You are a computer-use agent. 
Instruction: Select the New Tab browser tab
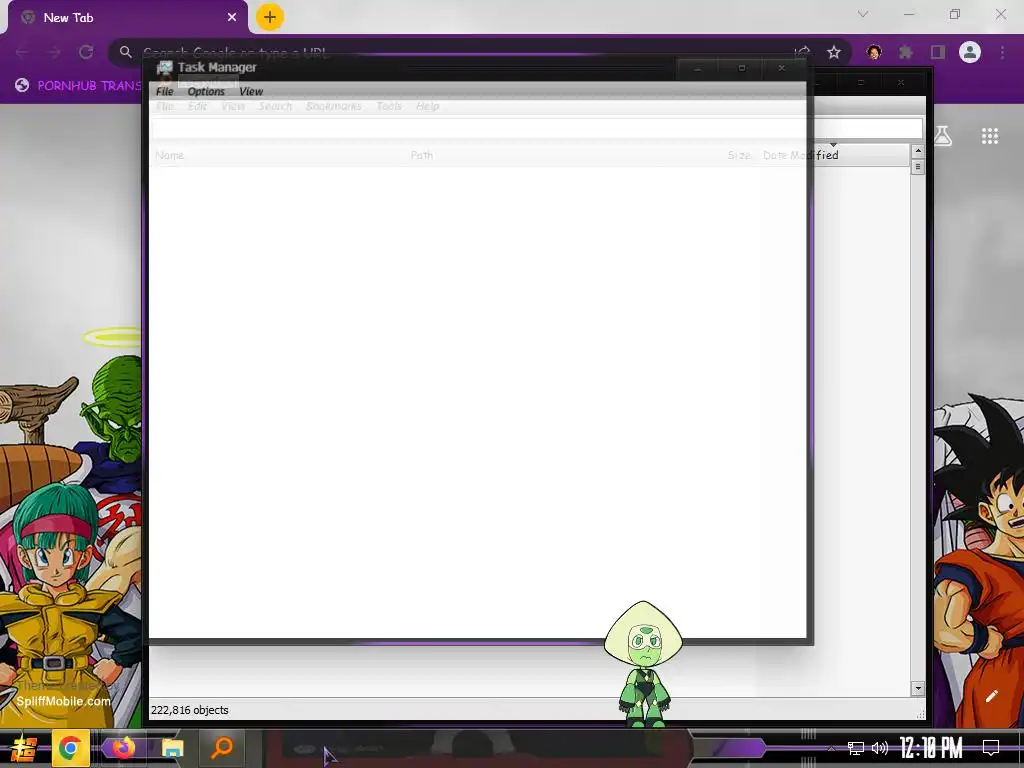click(127, 18)
